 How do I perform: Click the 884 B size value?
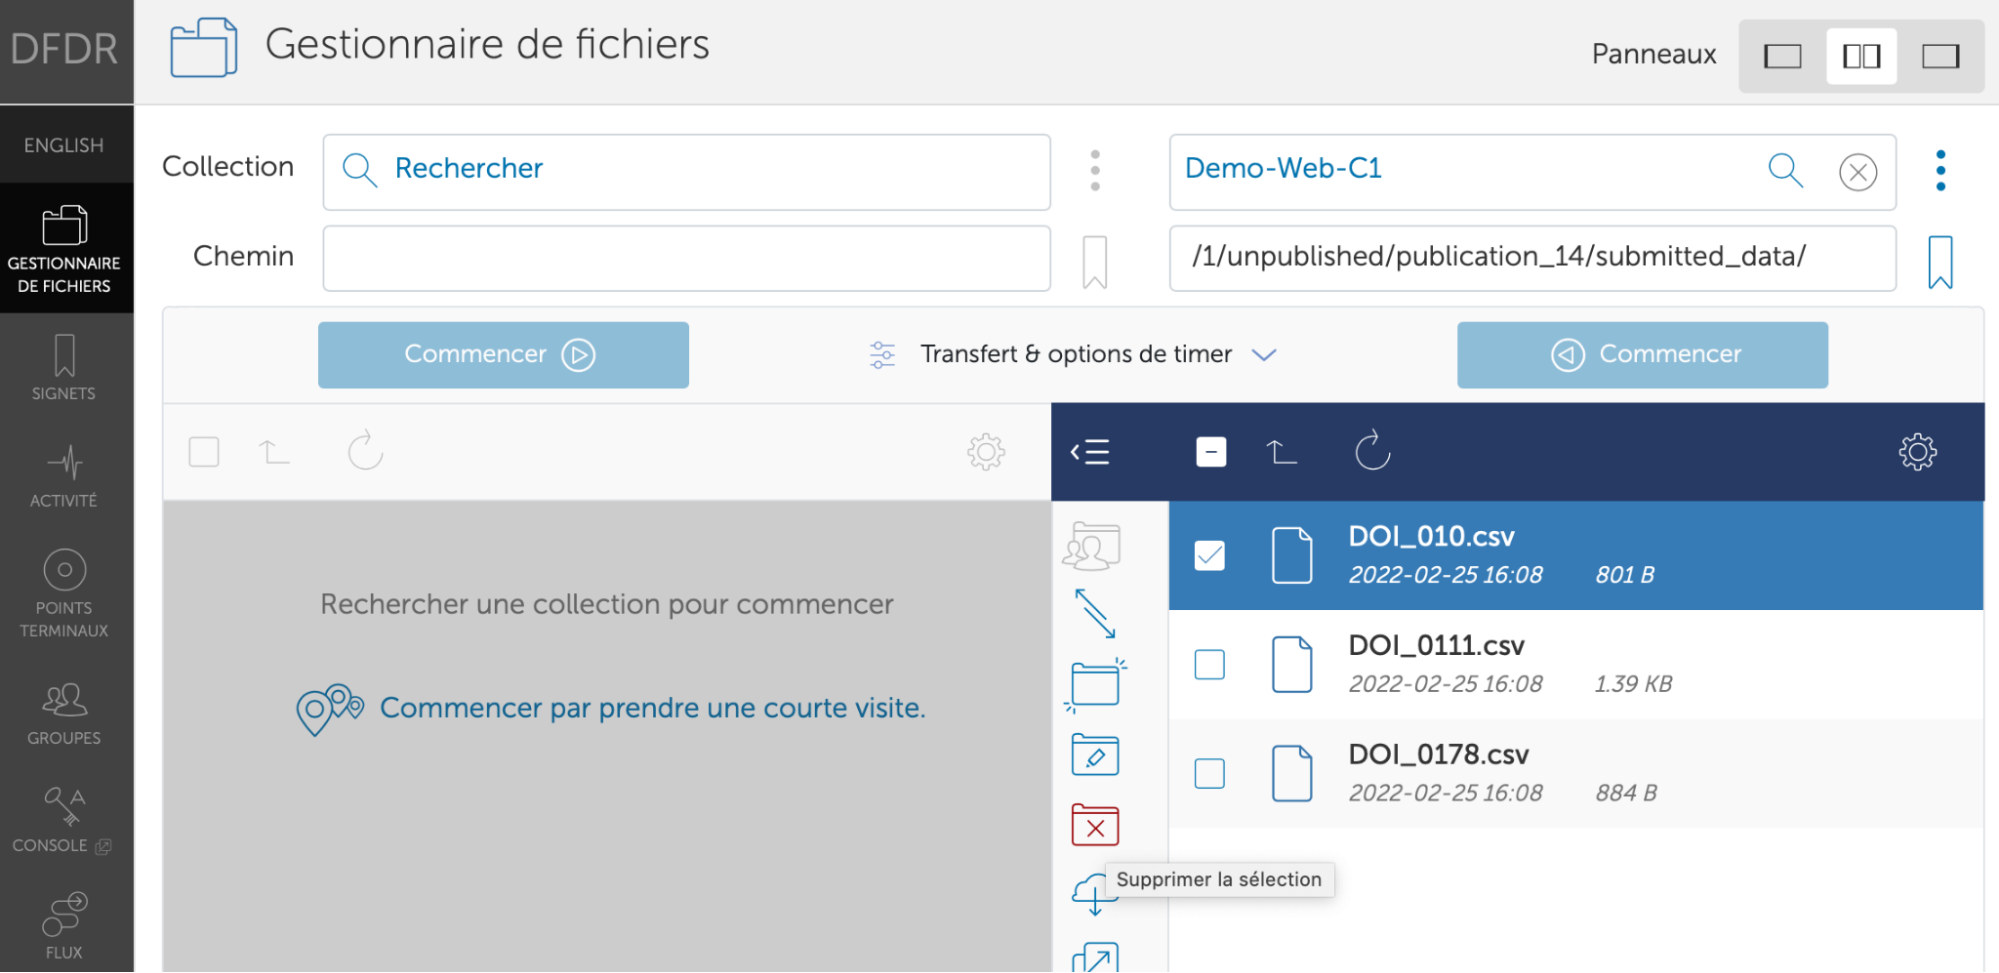(x=1626, y=793)
